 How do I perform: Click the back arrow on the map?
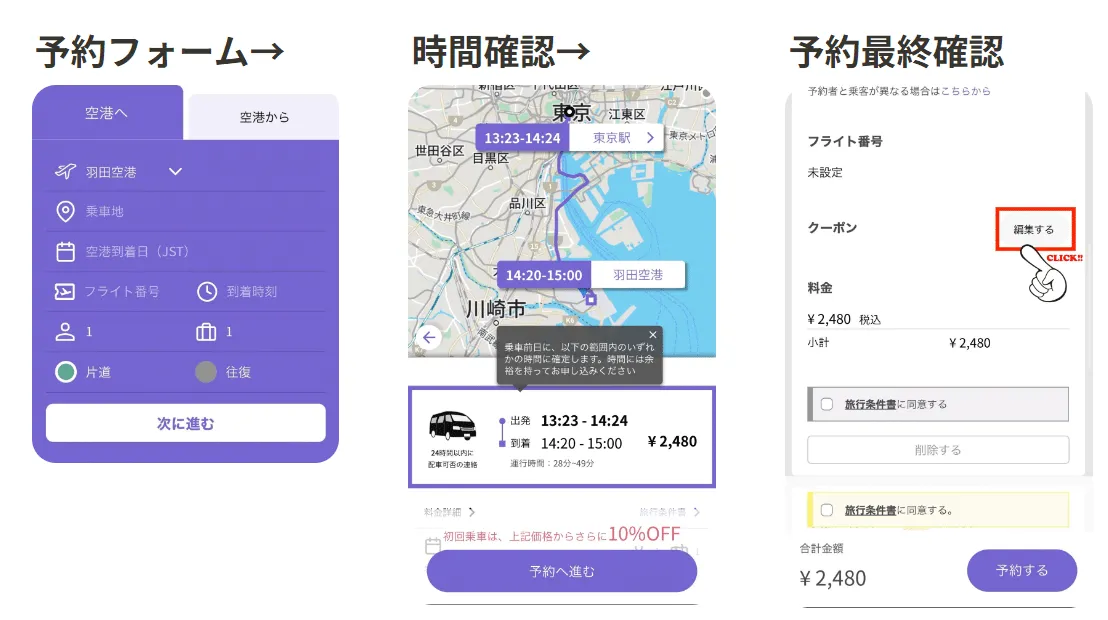coord(429,337)
